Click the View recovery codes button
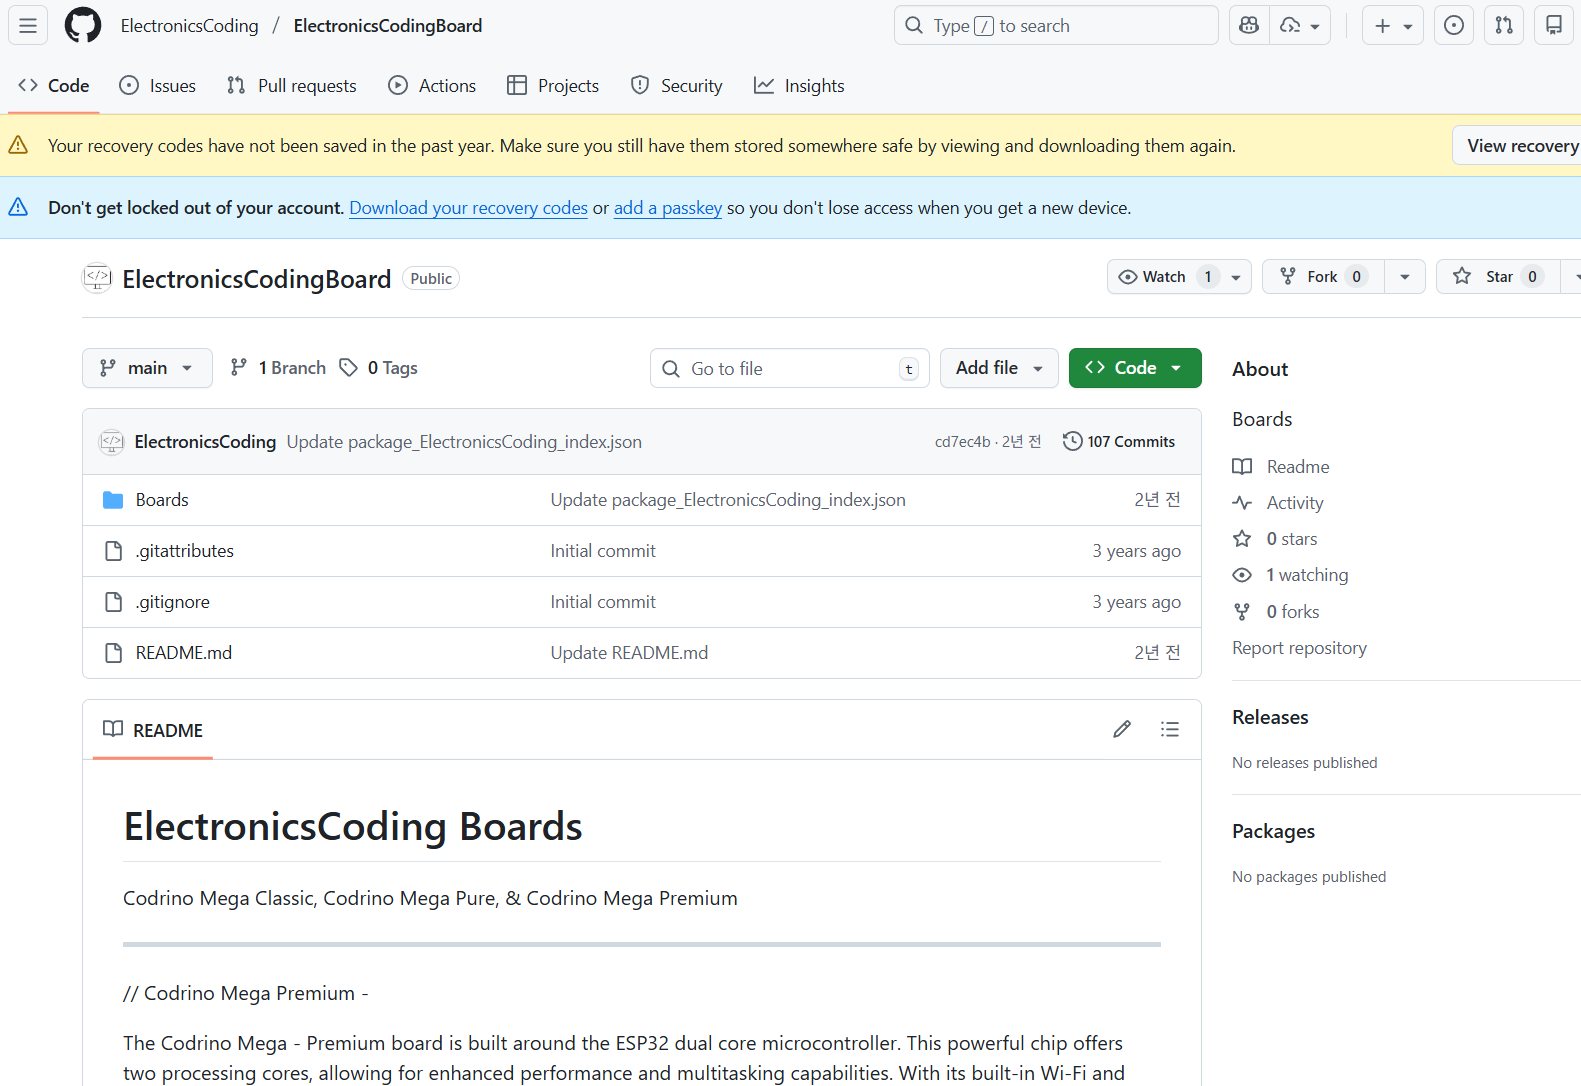The width and height of the screenshot is (1581, 1086). 1516,146
